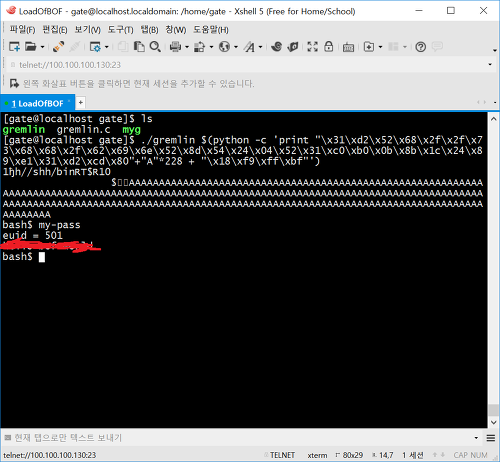Viewport: 500px width, 462px height.
Task: Launch the Xagent icon
Action: pos(293,47)
